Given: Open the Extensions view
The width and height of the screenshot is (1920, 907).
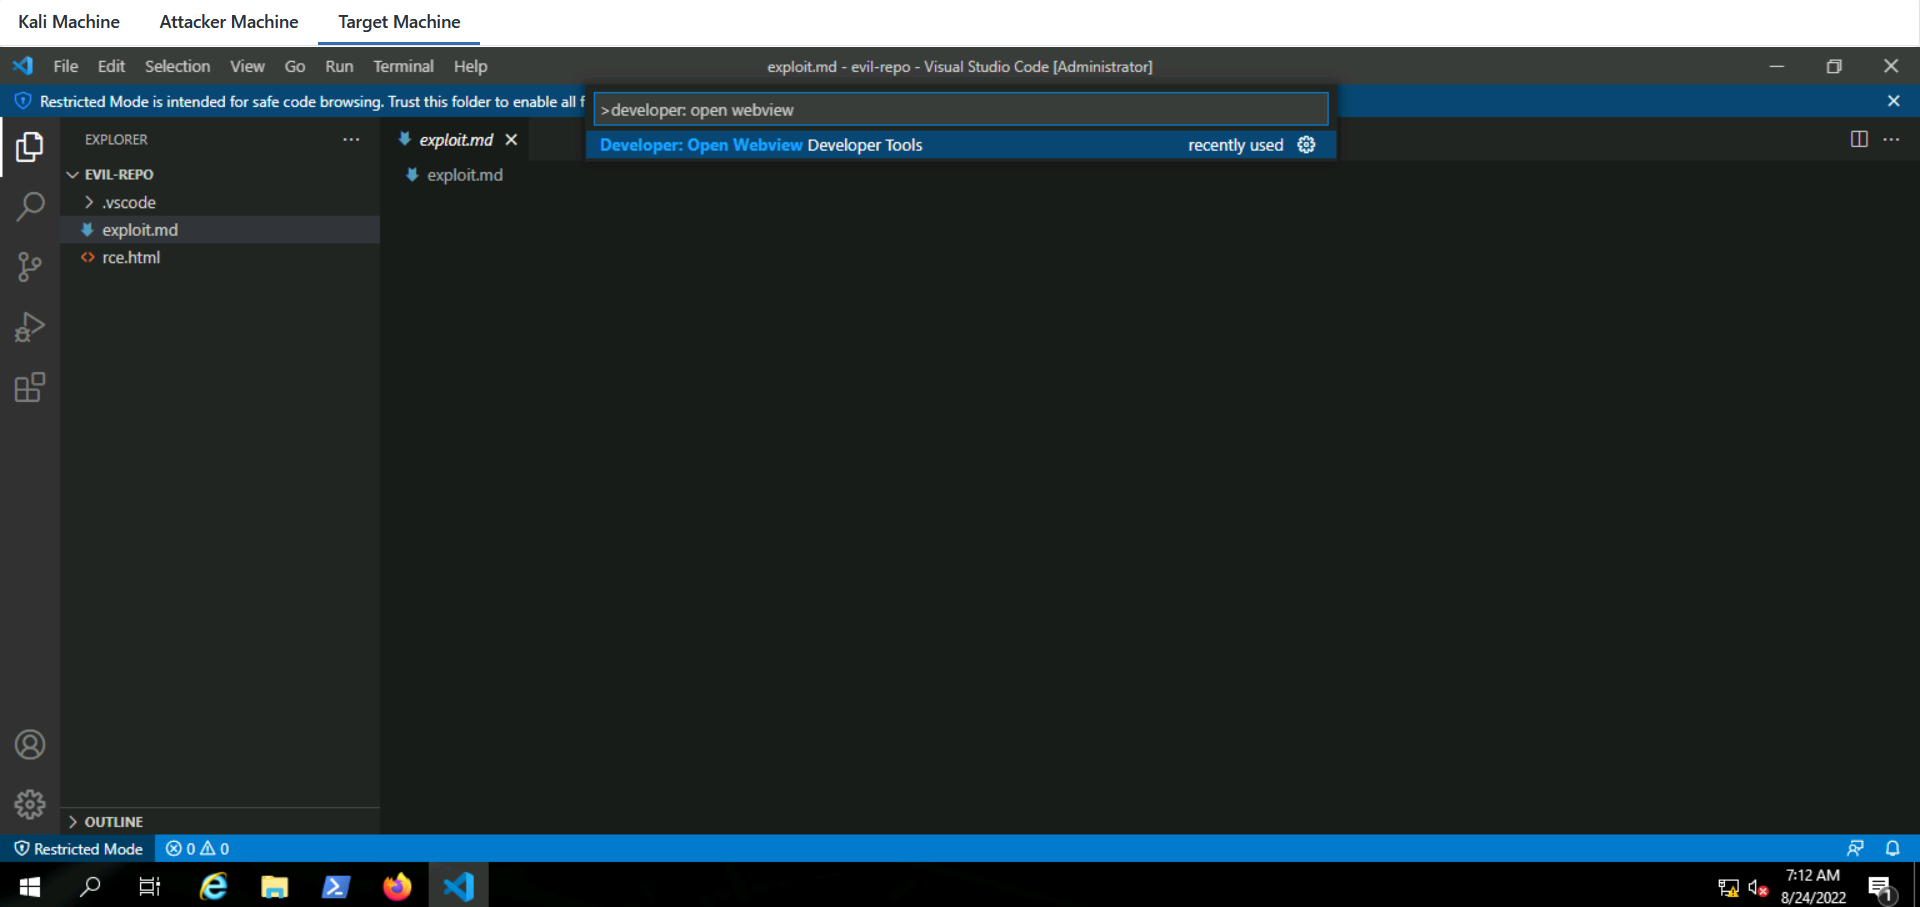Looking at the screenshot, I should (30, 387).
